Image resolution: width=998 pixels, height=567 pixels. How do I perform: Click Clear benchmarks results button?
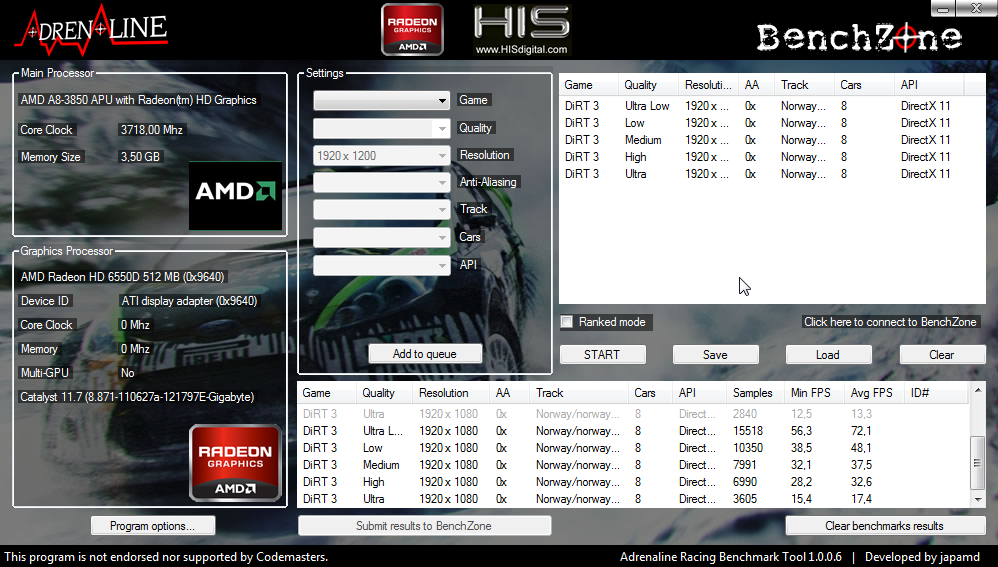point(885,526)
